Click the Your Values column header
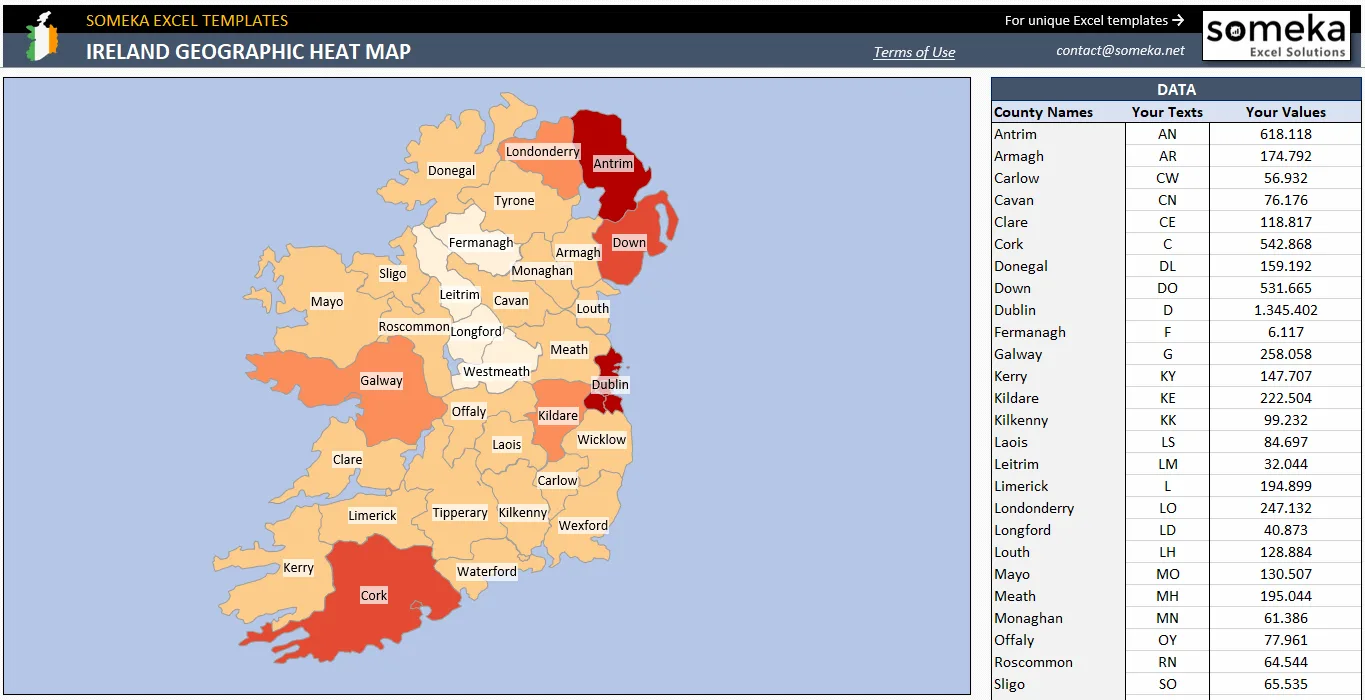 coord(1285,112)
